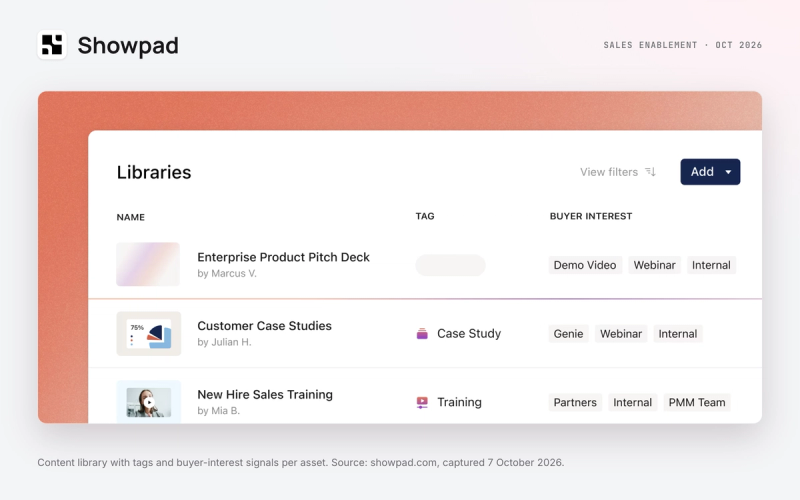Click the Case Study tag label
Screen dimensions: 800x500
pyautogui.click(x=469, y=334)
